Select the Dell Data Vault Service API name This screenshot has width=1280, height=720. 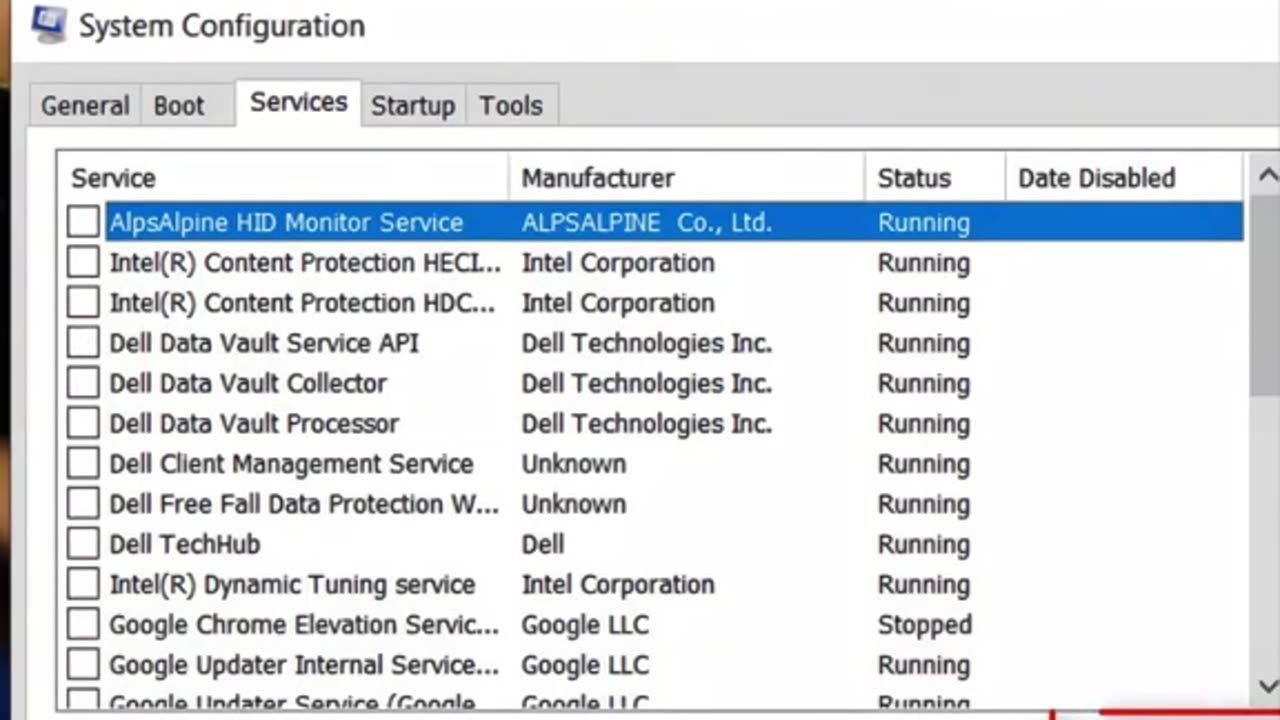point(264,343)
